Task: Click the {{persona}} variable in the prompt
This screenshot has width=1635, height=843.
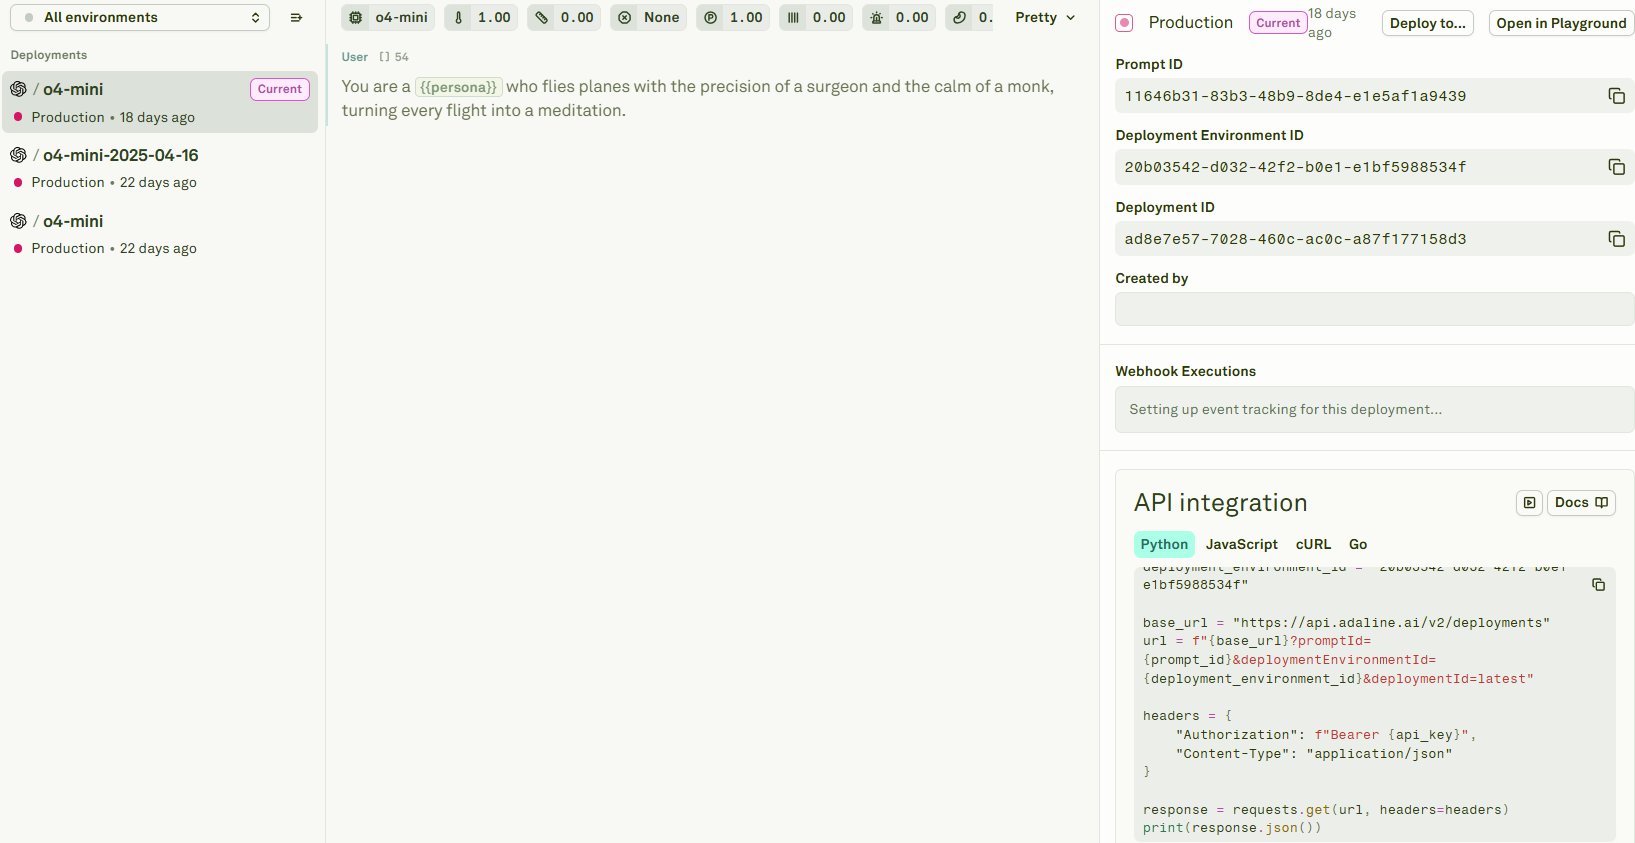Action: coord(458,87)
